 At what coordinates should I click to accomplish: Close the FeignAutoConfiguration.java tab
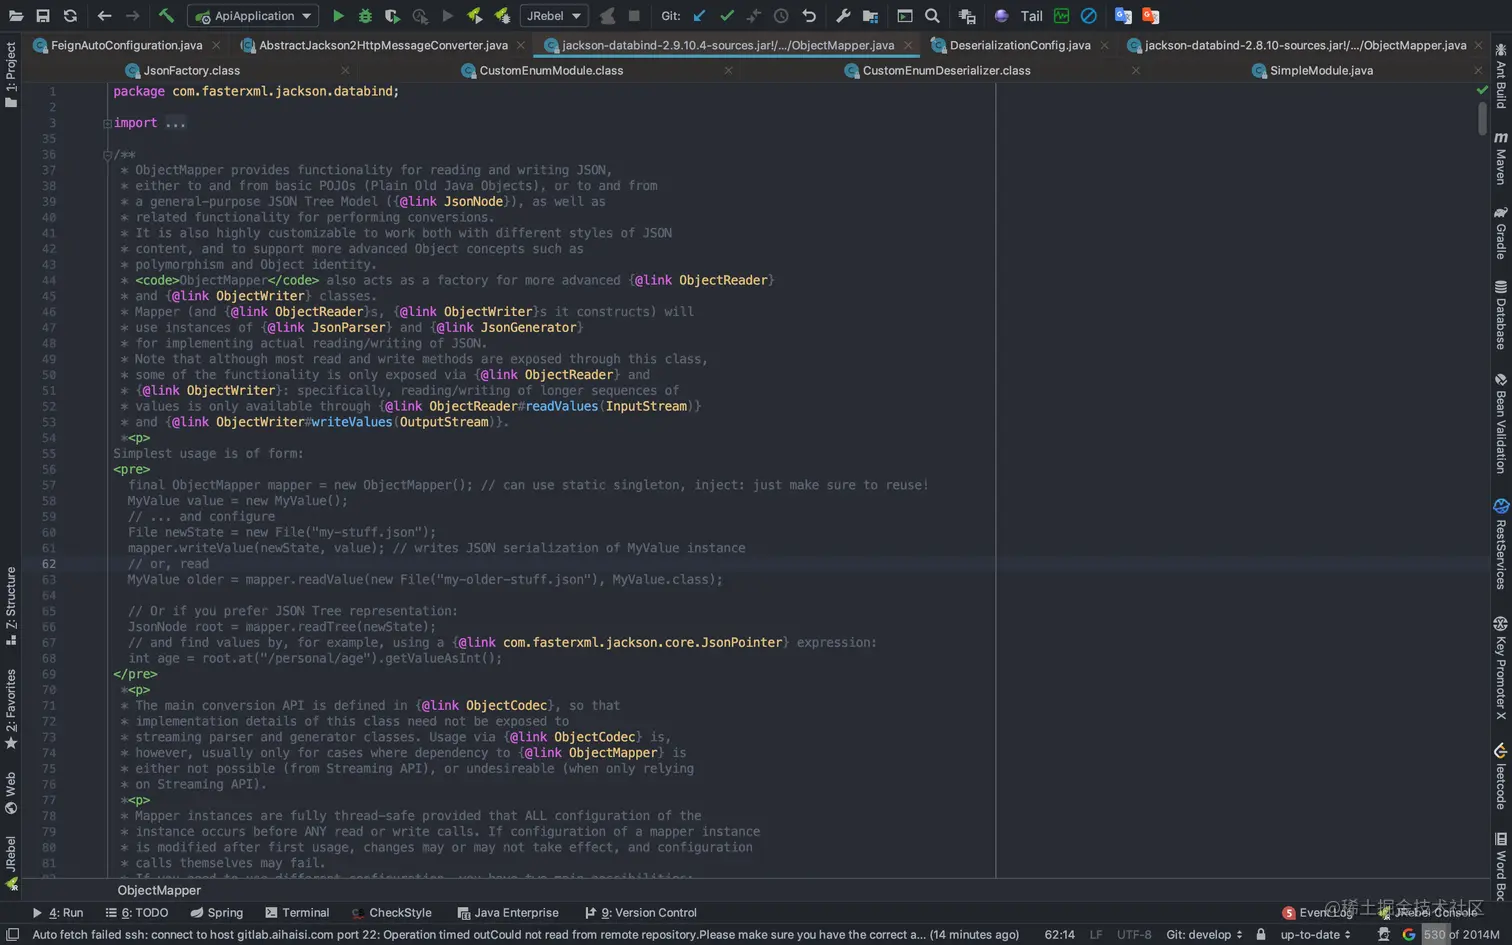[216, 45]
